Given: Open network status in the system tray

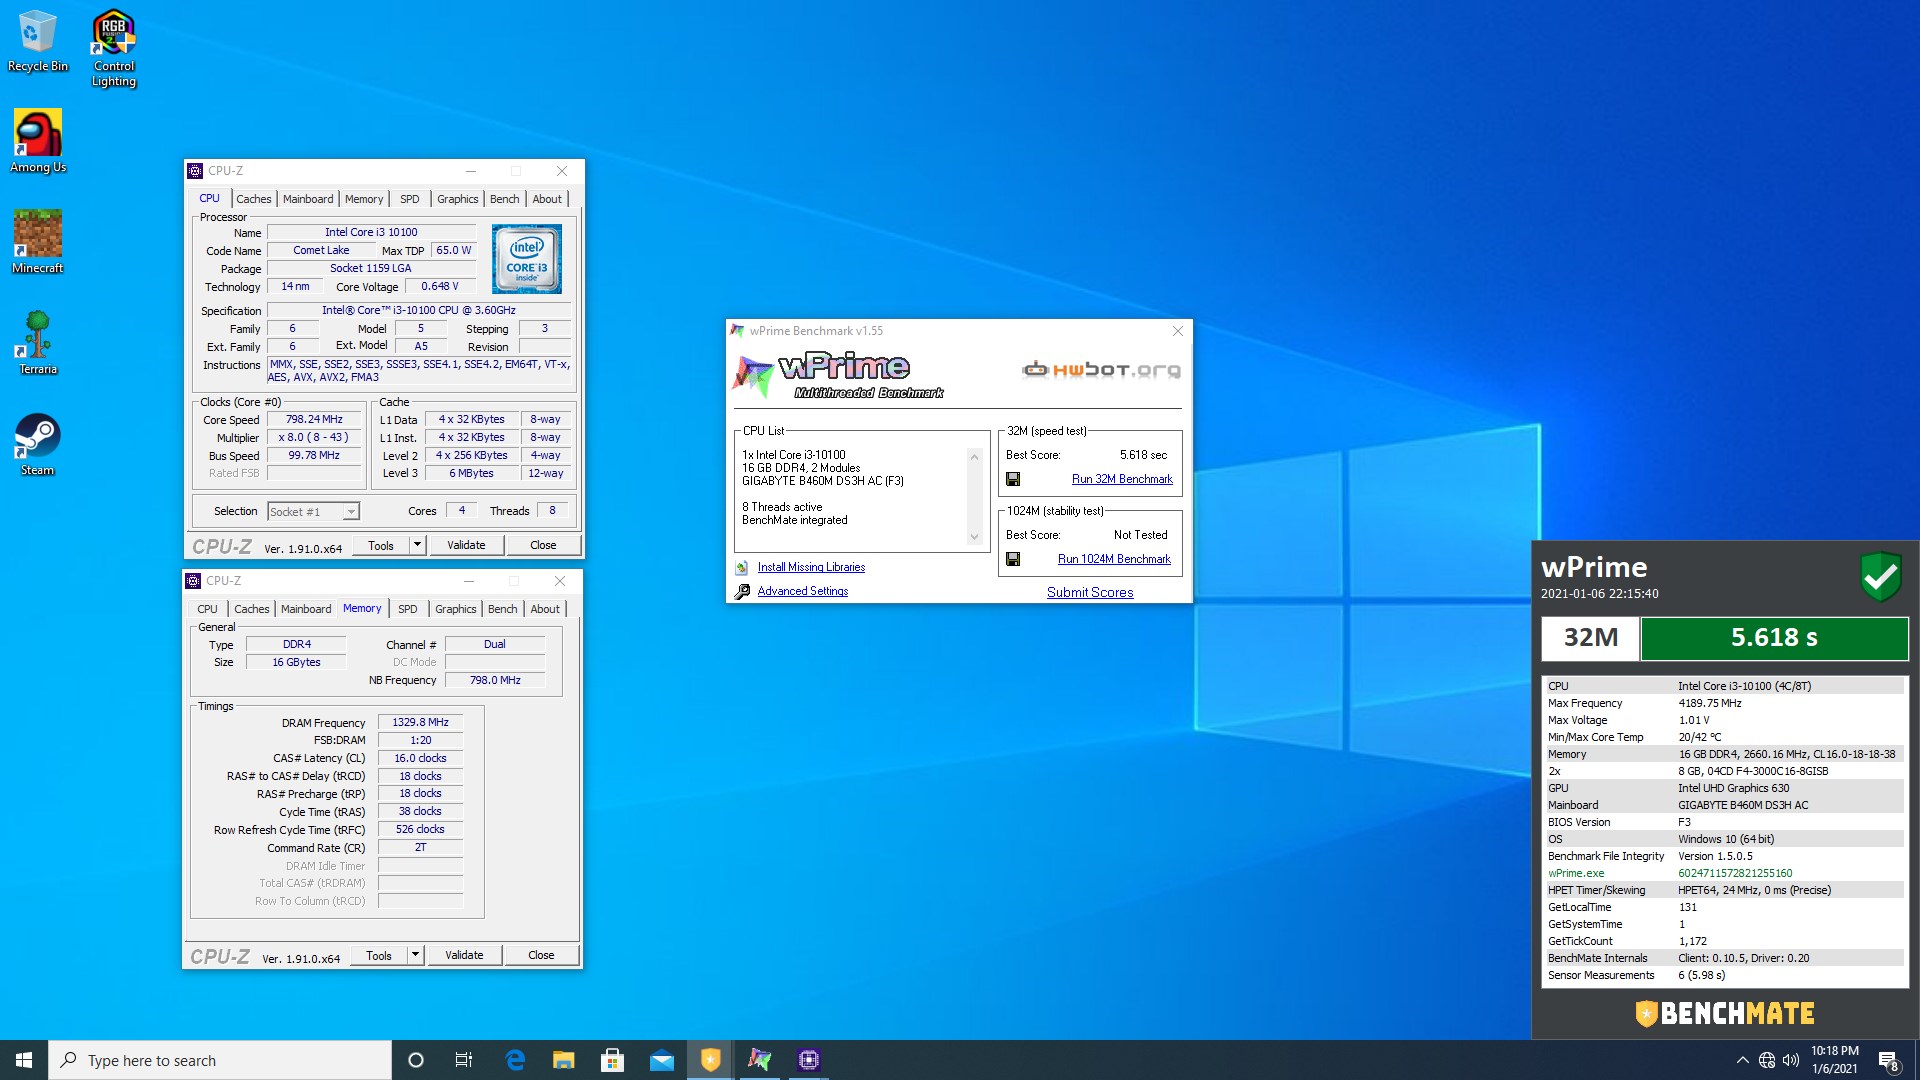Looking at the screenshot, I should click(x=1767, y=1060).
